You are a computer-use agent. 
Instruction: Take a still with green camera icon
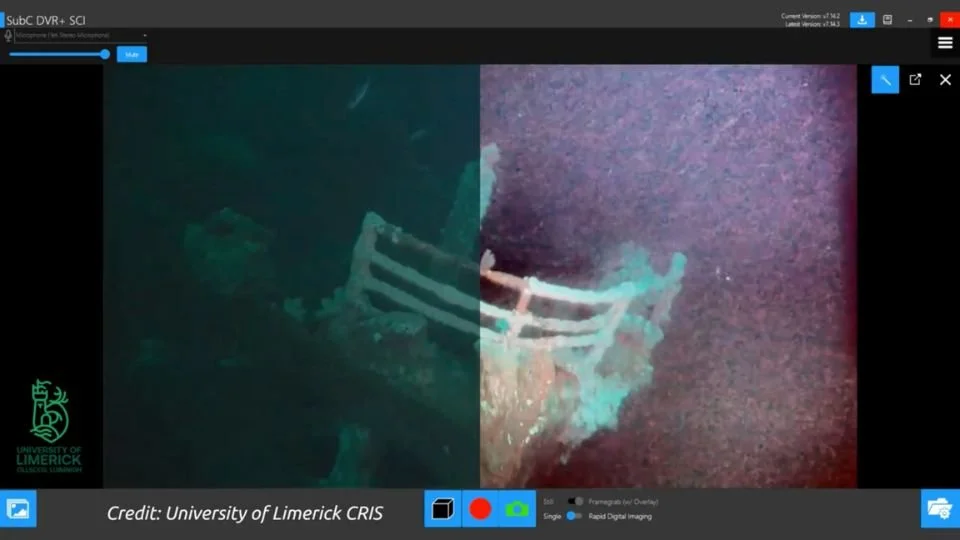click(x=517, y=509)
